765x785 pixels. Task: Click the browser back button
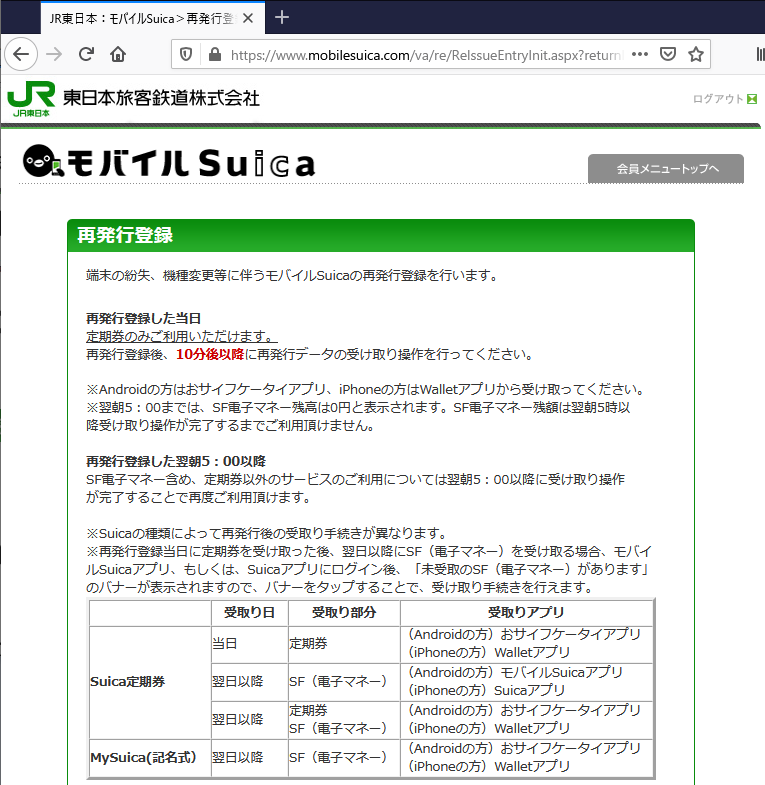point(22,54)
